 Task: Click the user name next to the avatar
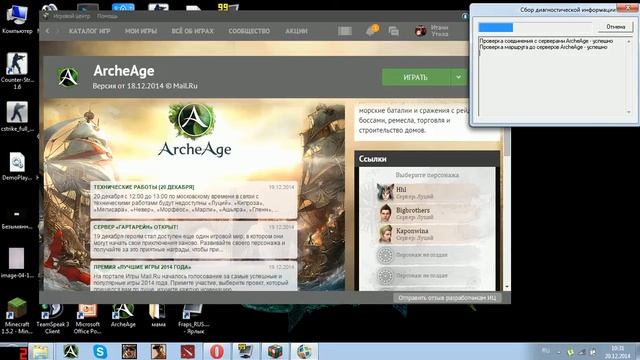440,31
